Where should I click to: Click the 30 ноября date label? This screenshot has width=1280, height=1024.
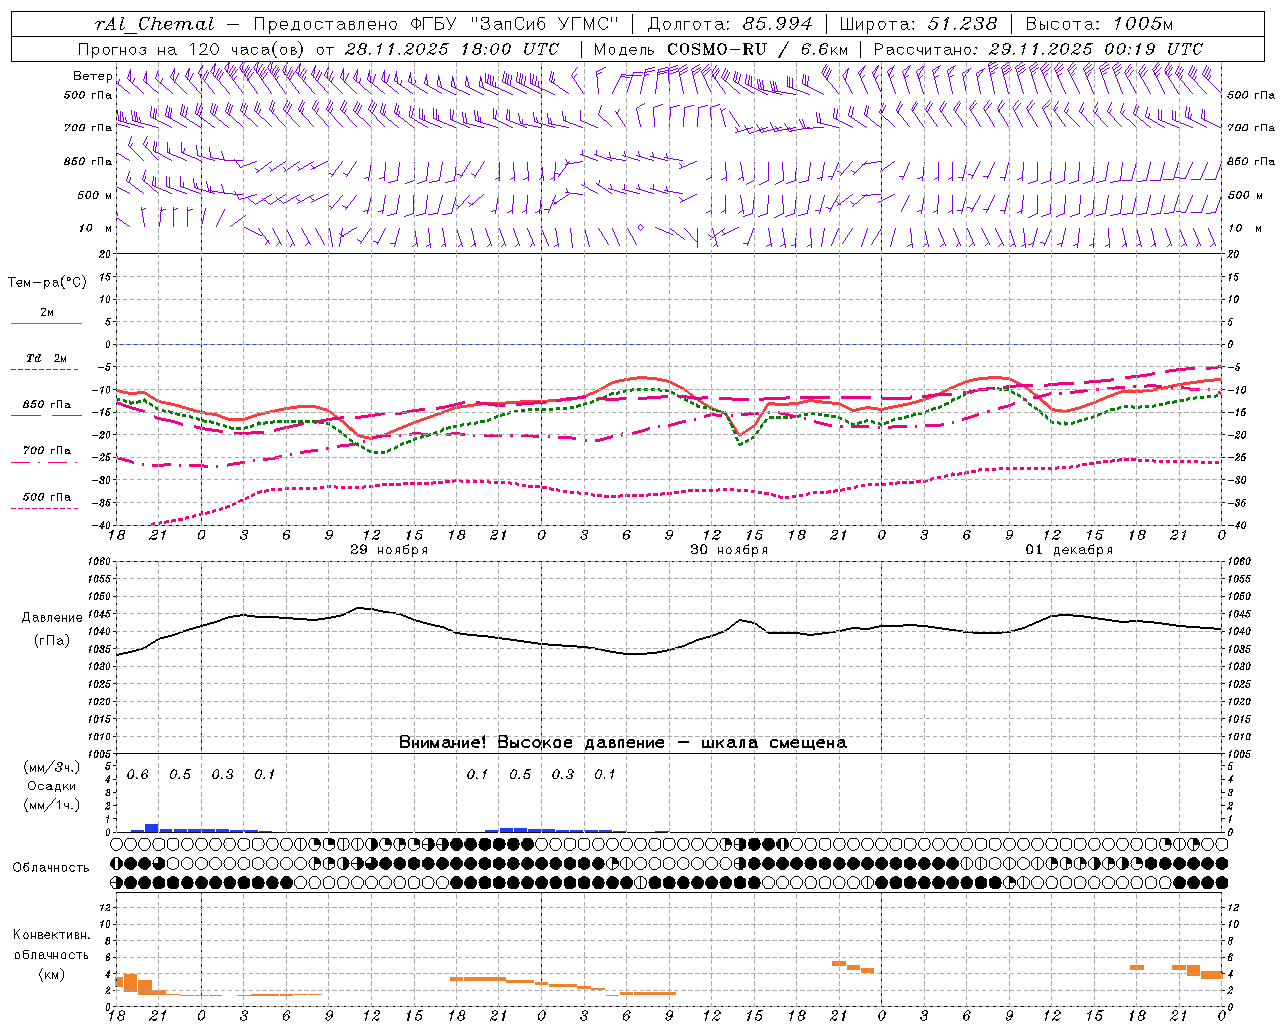pos(729,550)
